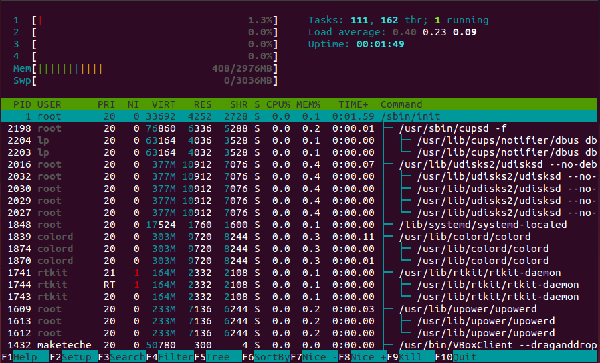Select PID 2204 cups notifier row

point(299,140)
